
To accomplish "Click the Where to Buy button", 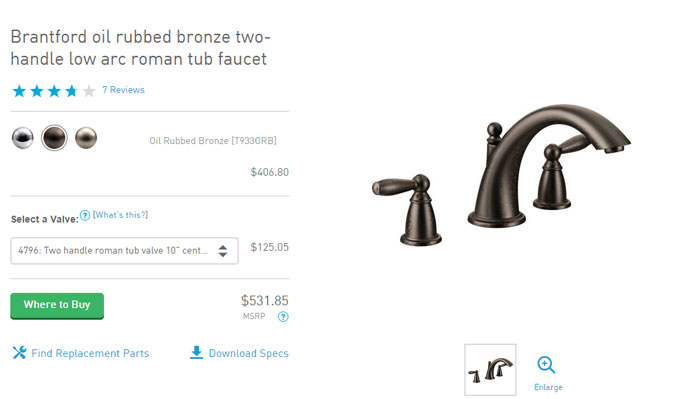I will pos(57,306).
